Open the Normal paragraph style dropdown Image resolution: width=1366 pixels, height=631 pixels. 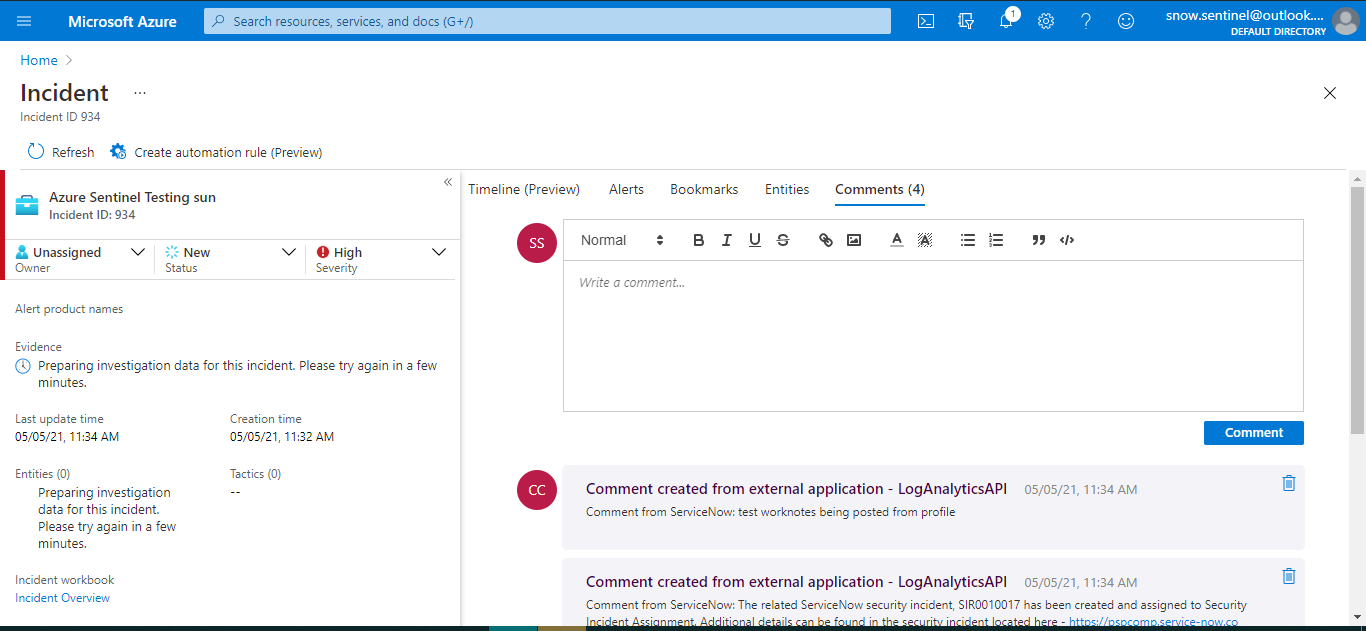coord(622,240)
